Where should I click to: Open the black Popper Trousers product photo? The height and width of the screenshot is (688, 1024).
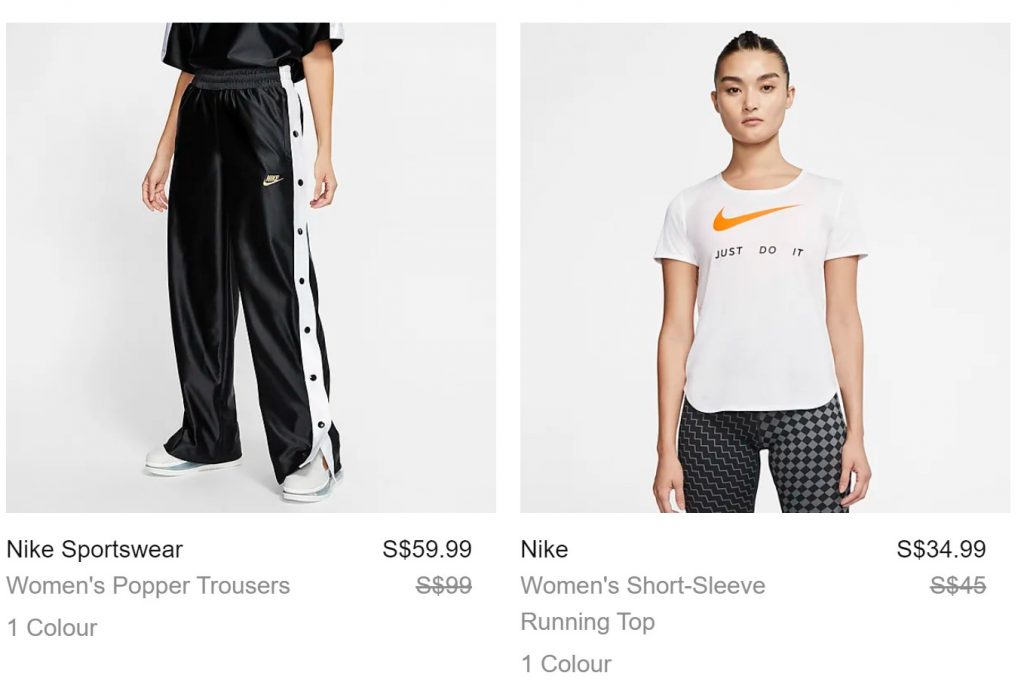[251, 268]
